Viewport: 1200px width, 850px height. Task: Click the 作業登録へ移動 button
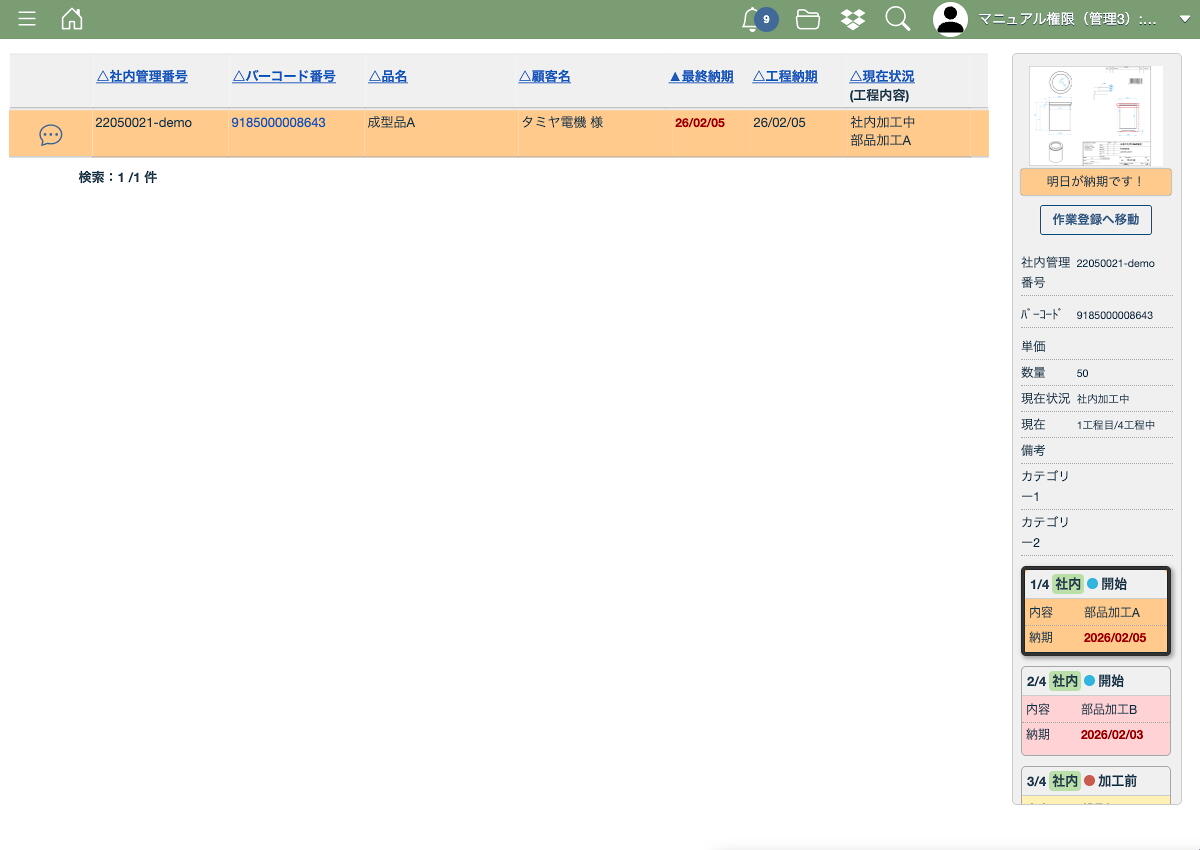pos(1095,220)
